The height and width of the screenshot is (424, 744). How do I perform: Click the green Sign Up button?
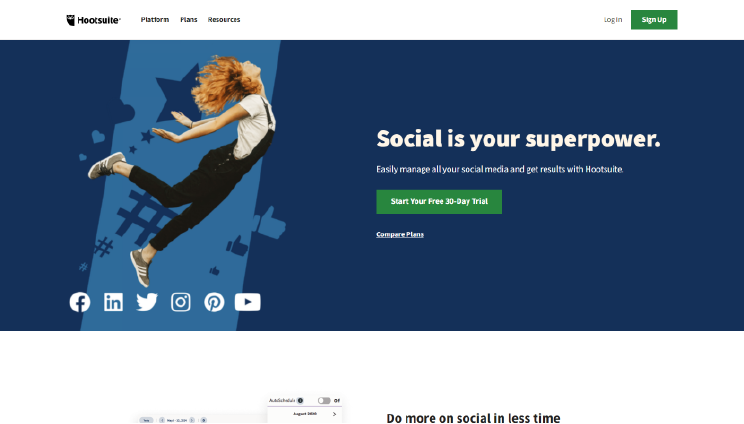pyautogui.click(x=654, y=19)
